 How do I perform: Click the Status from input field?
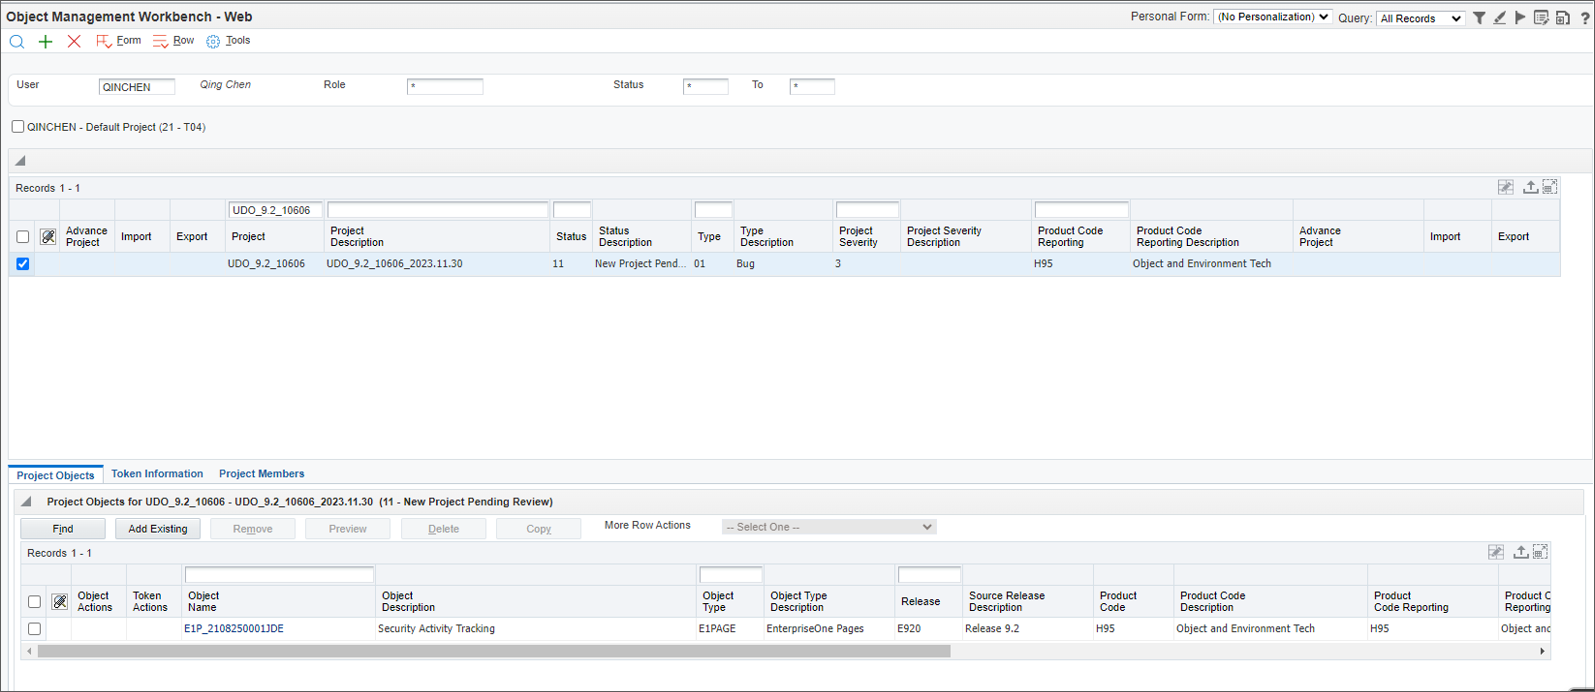706,87
